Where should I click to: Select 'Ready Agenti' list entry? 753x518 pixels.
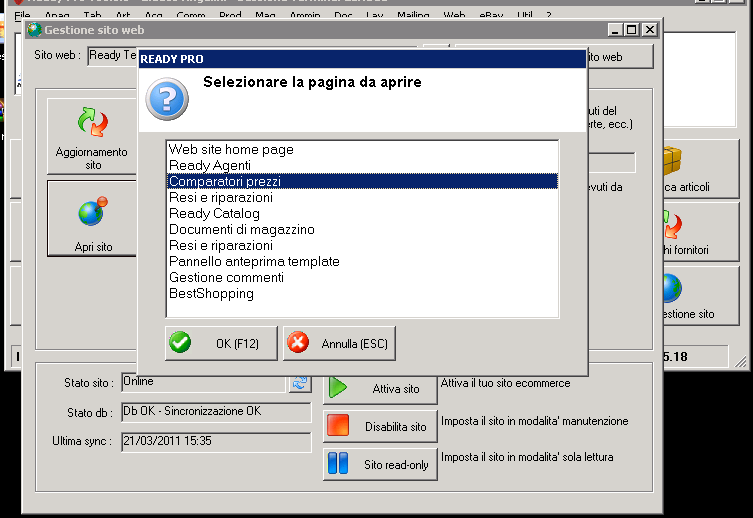coord(362,166)
